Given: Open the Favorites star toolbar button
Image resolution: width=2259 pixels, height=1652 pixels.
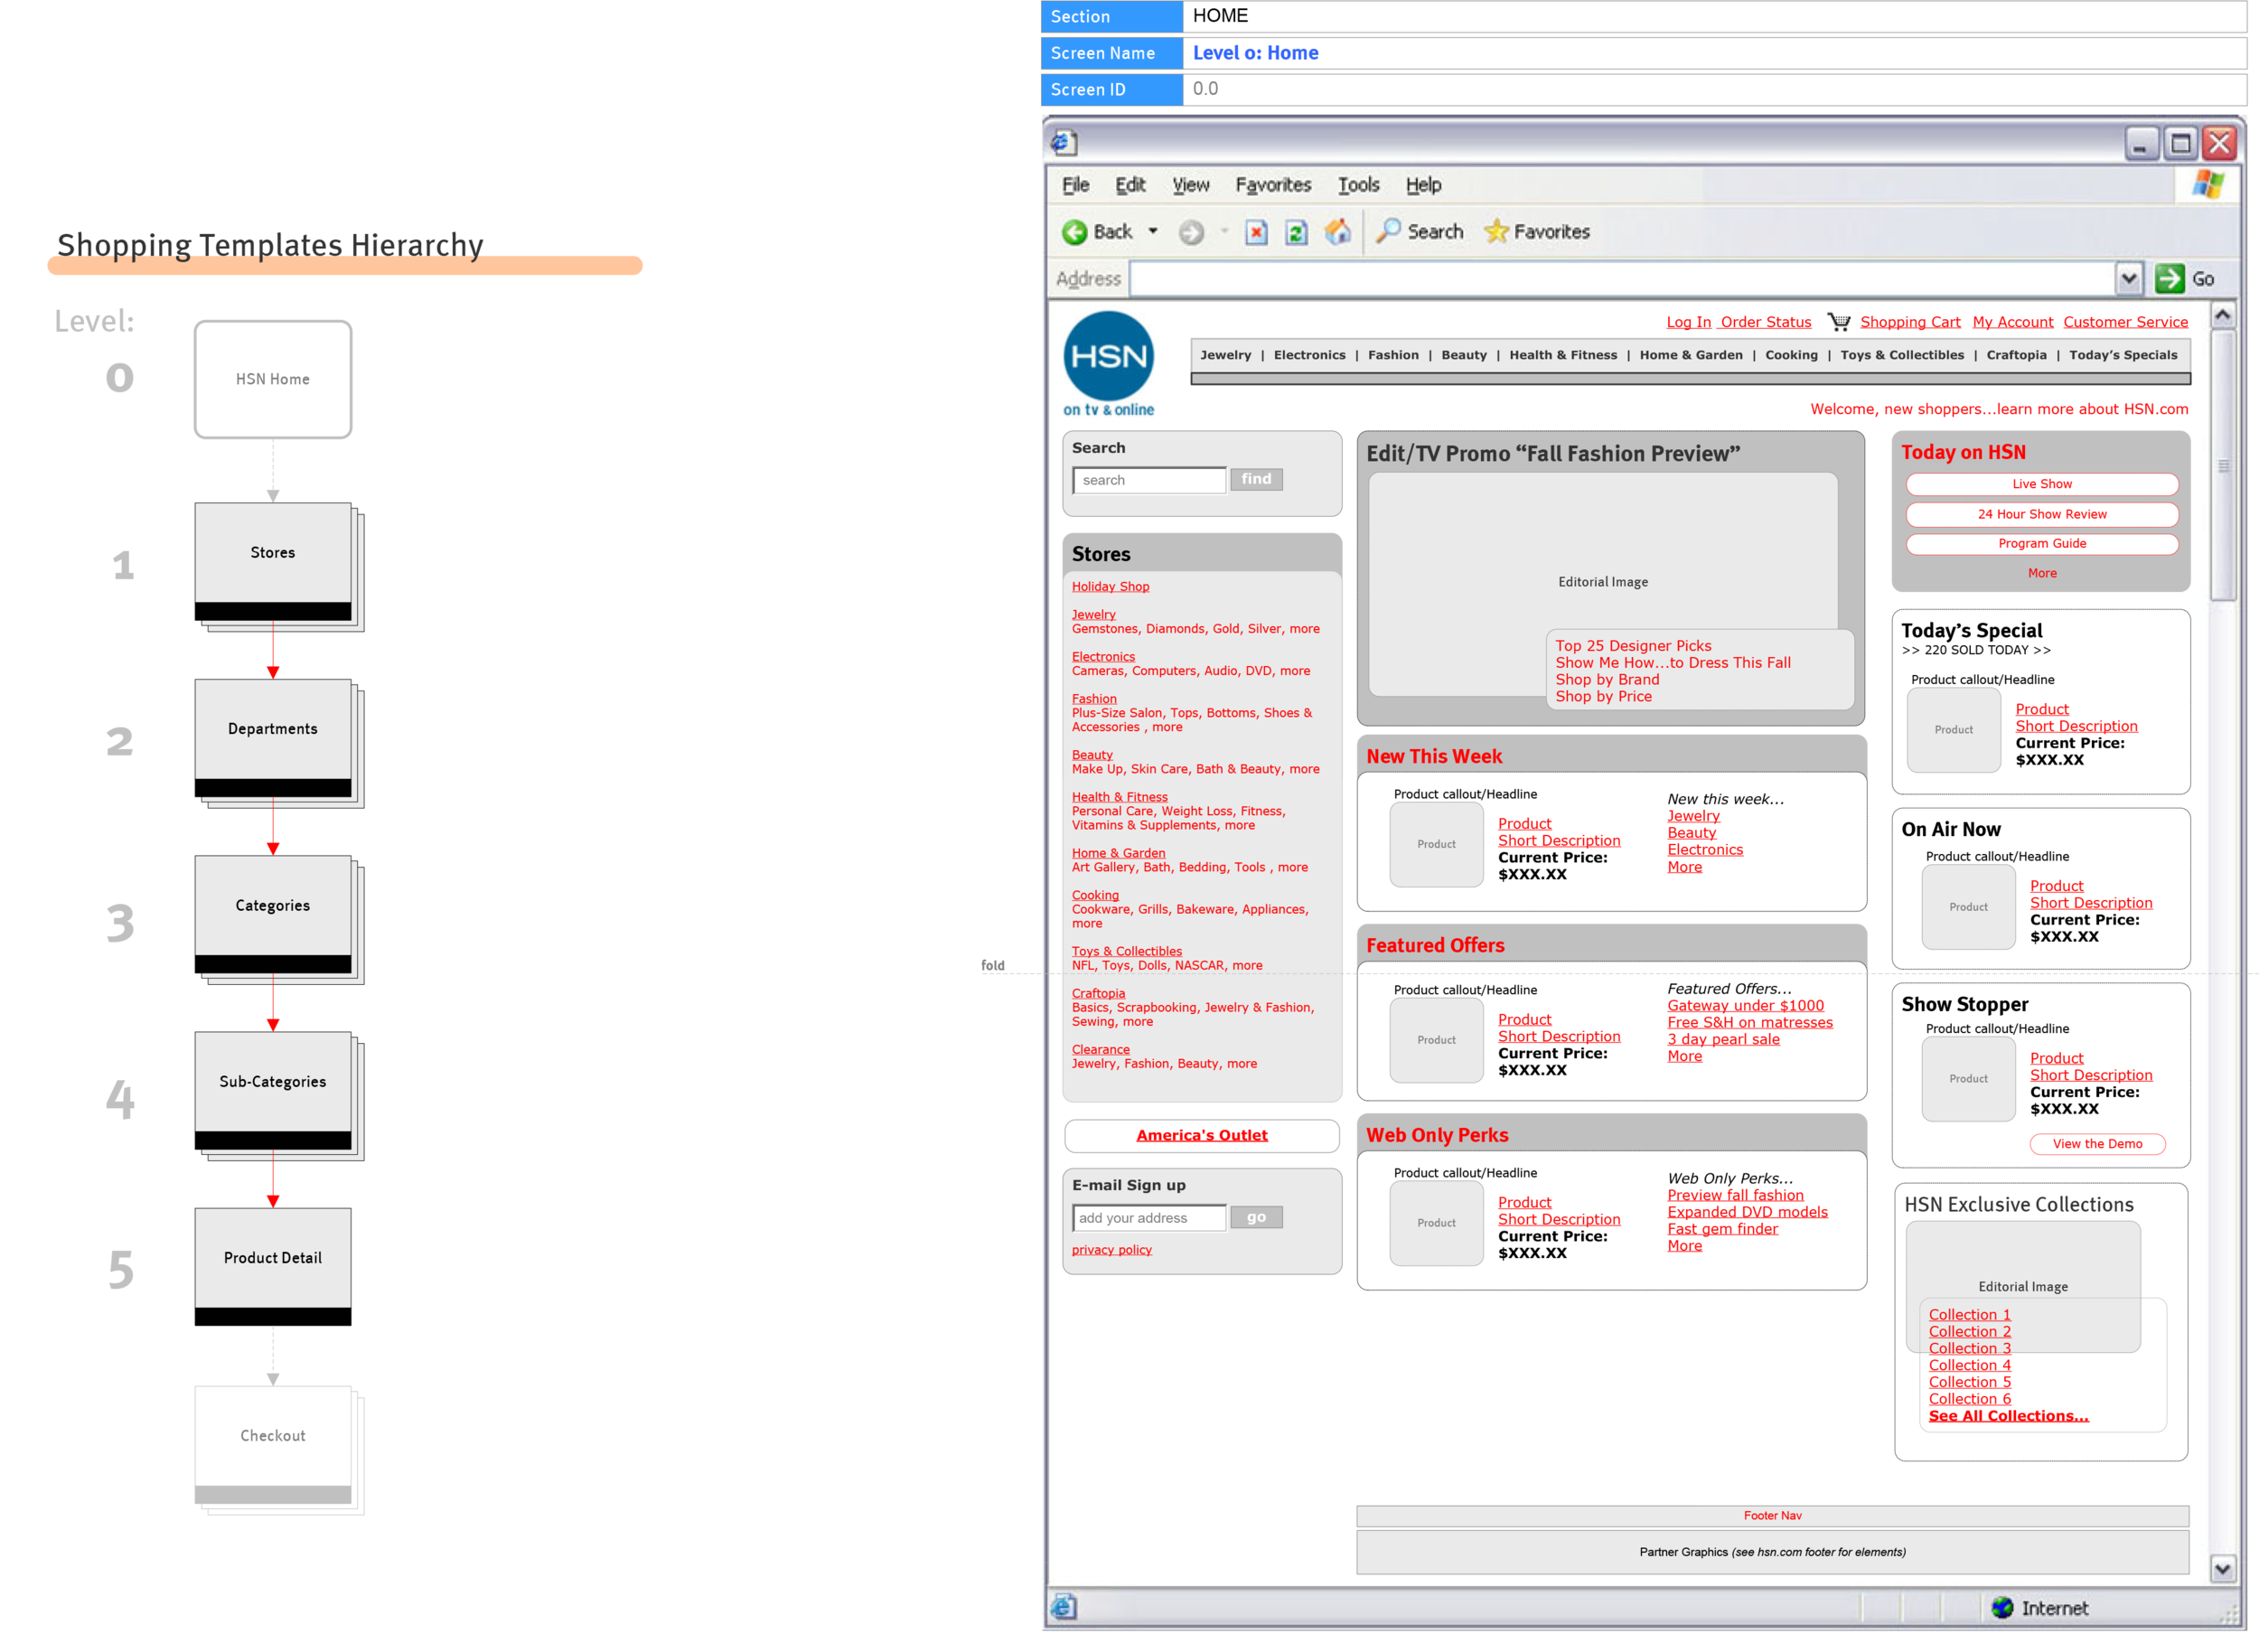Looking at the screenshot, I should (1537, 231).
